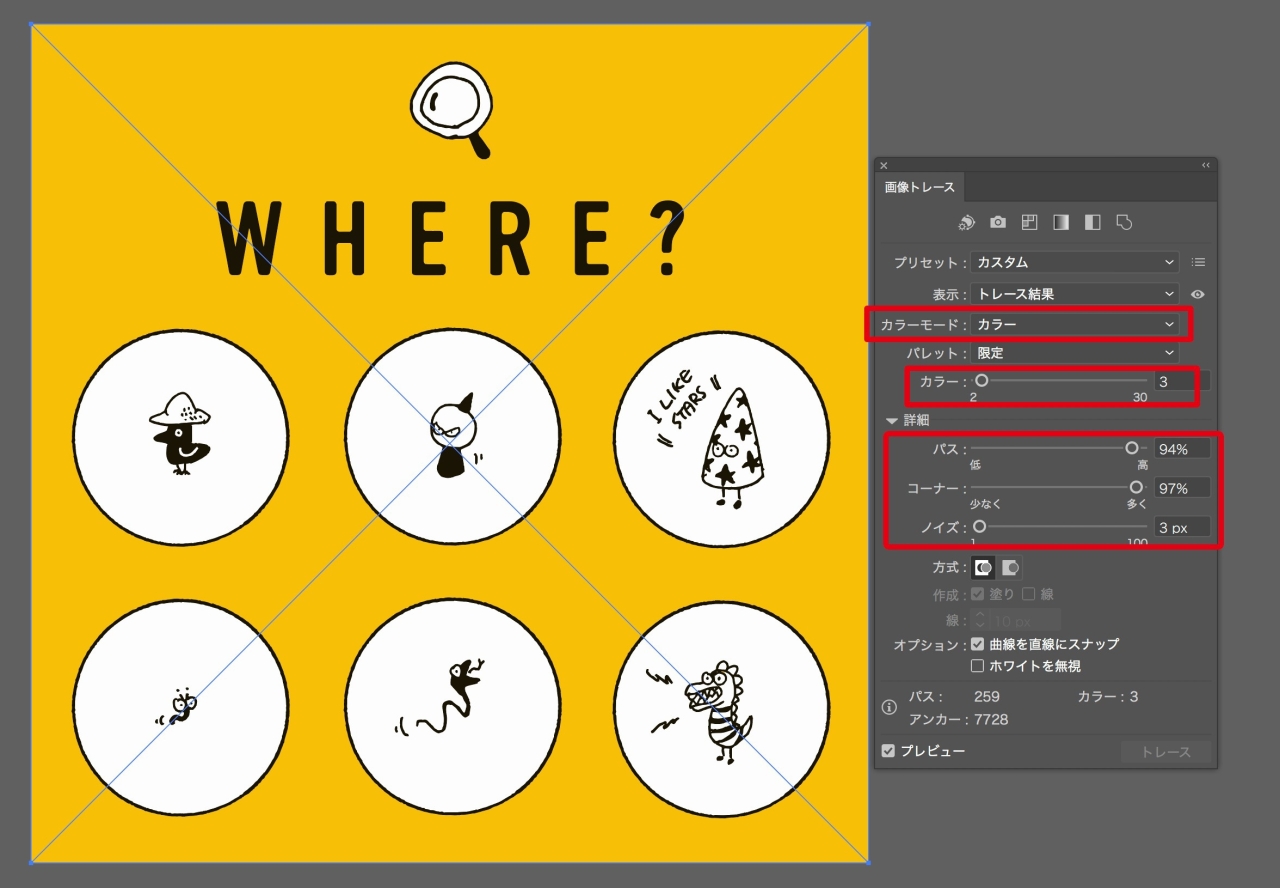
Task: Select the High Color camera preset icon
Action: [998, 223]
